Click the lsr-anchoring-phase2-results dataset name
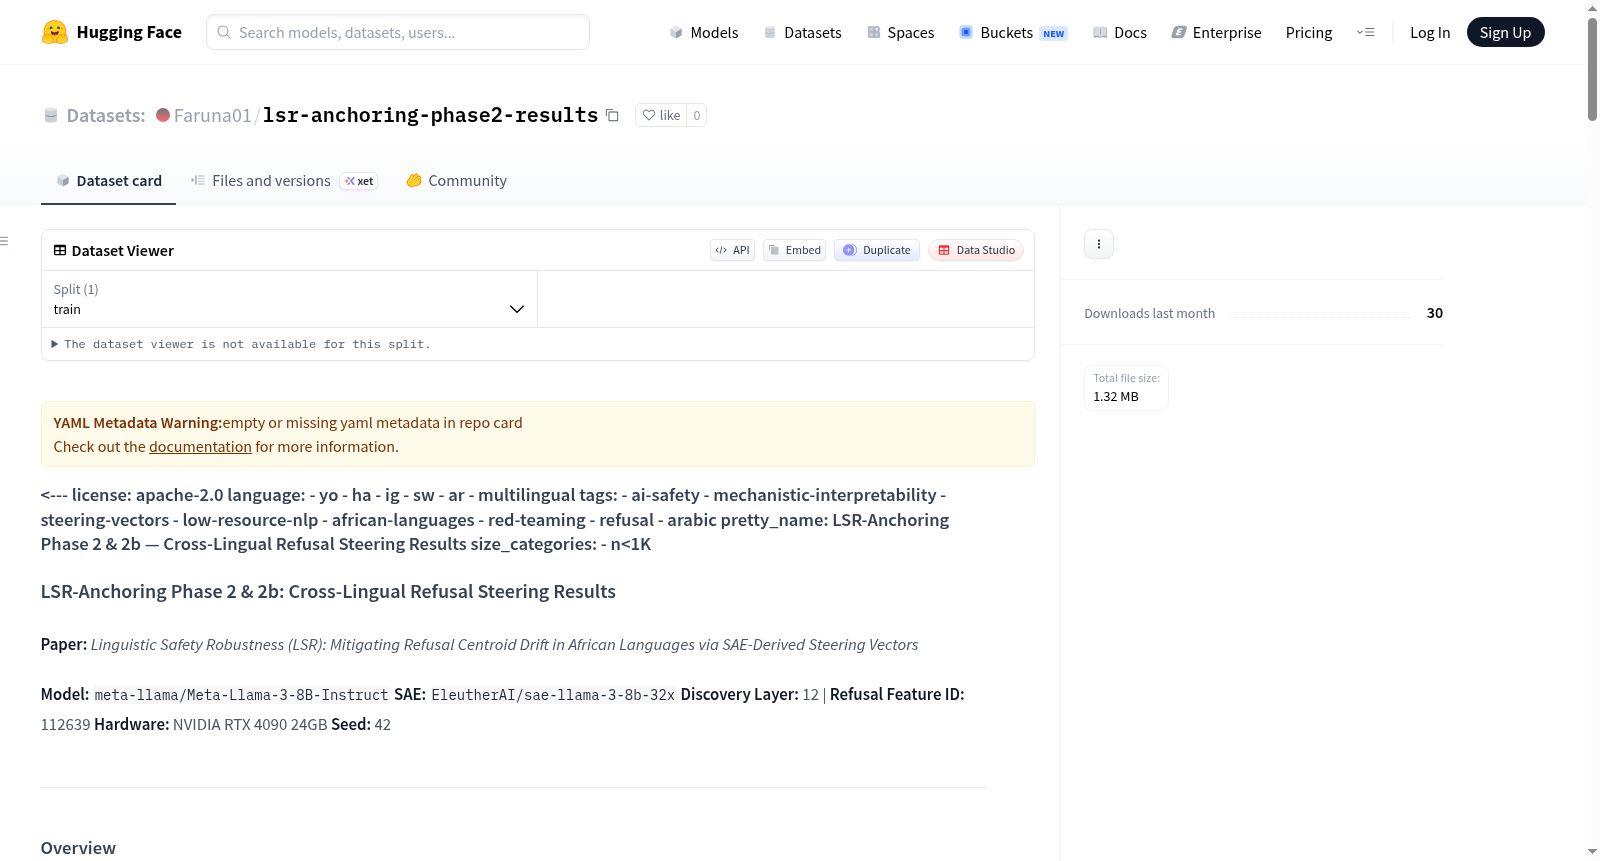This screenshot has width=1600, height=861. [430, 115]
